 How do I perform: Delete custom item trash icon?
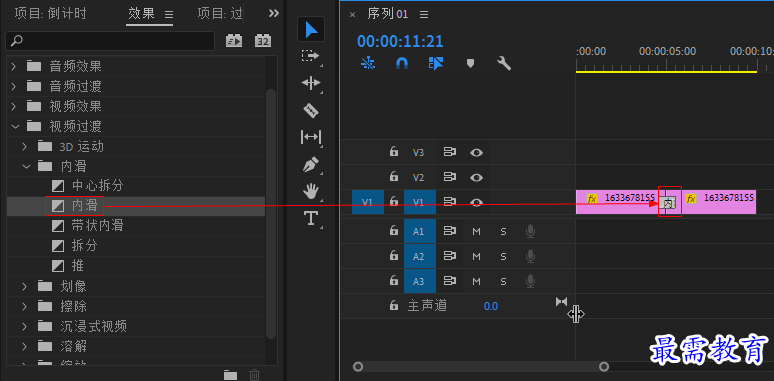(254, 375)
